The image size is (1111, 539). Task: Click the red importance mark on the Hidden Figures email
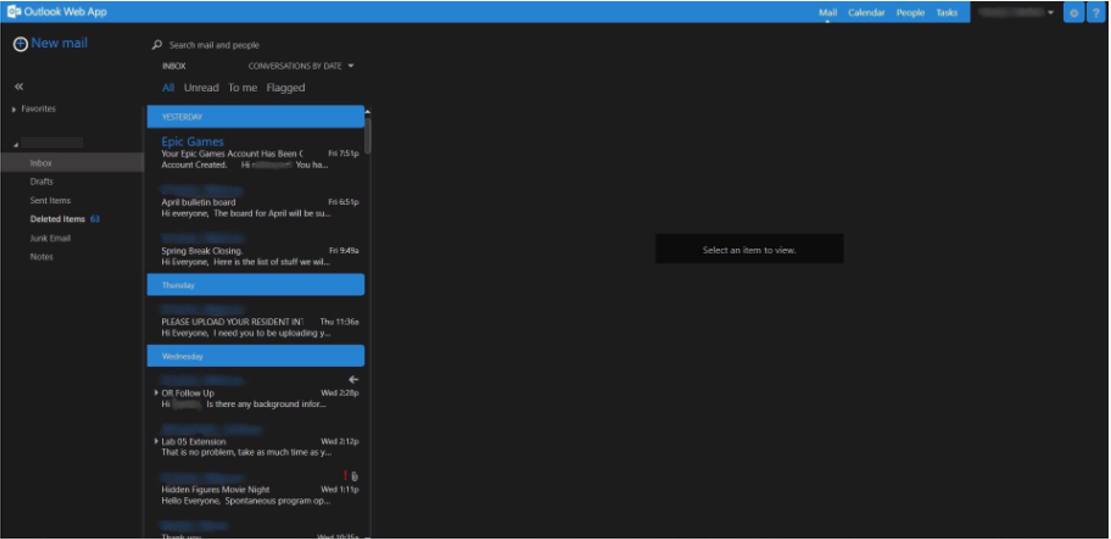pos(345,476)
